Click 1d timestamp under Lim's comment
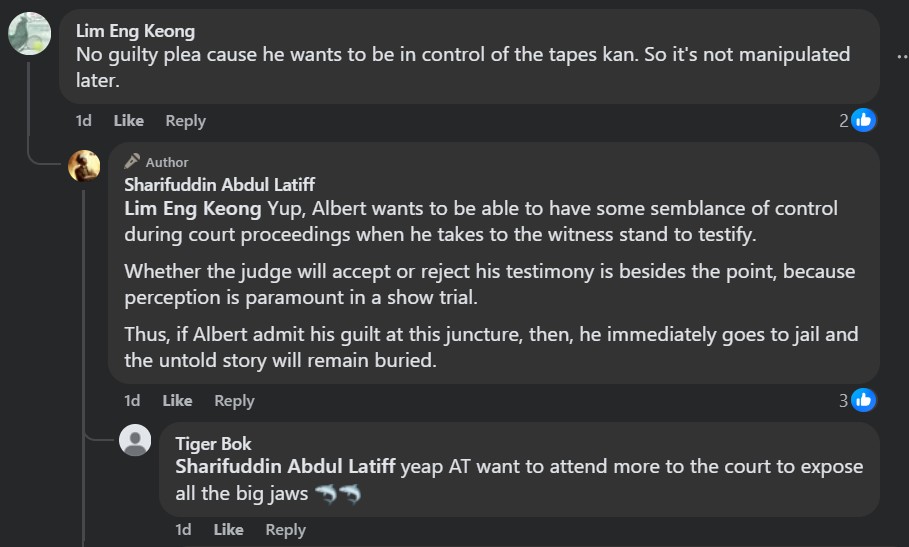 pos(84,120)
